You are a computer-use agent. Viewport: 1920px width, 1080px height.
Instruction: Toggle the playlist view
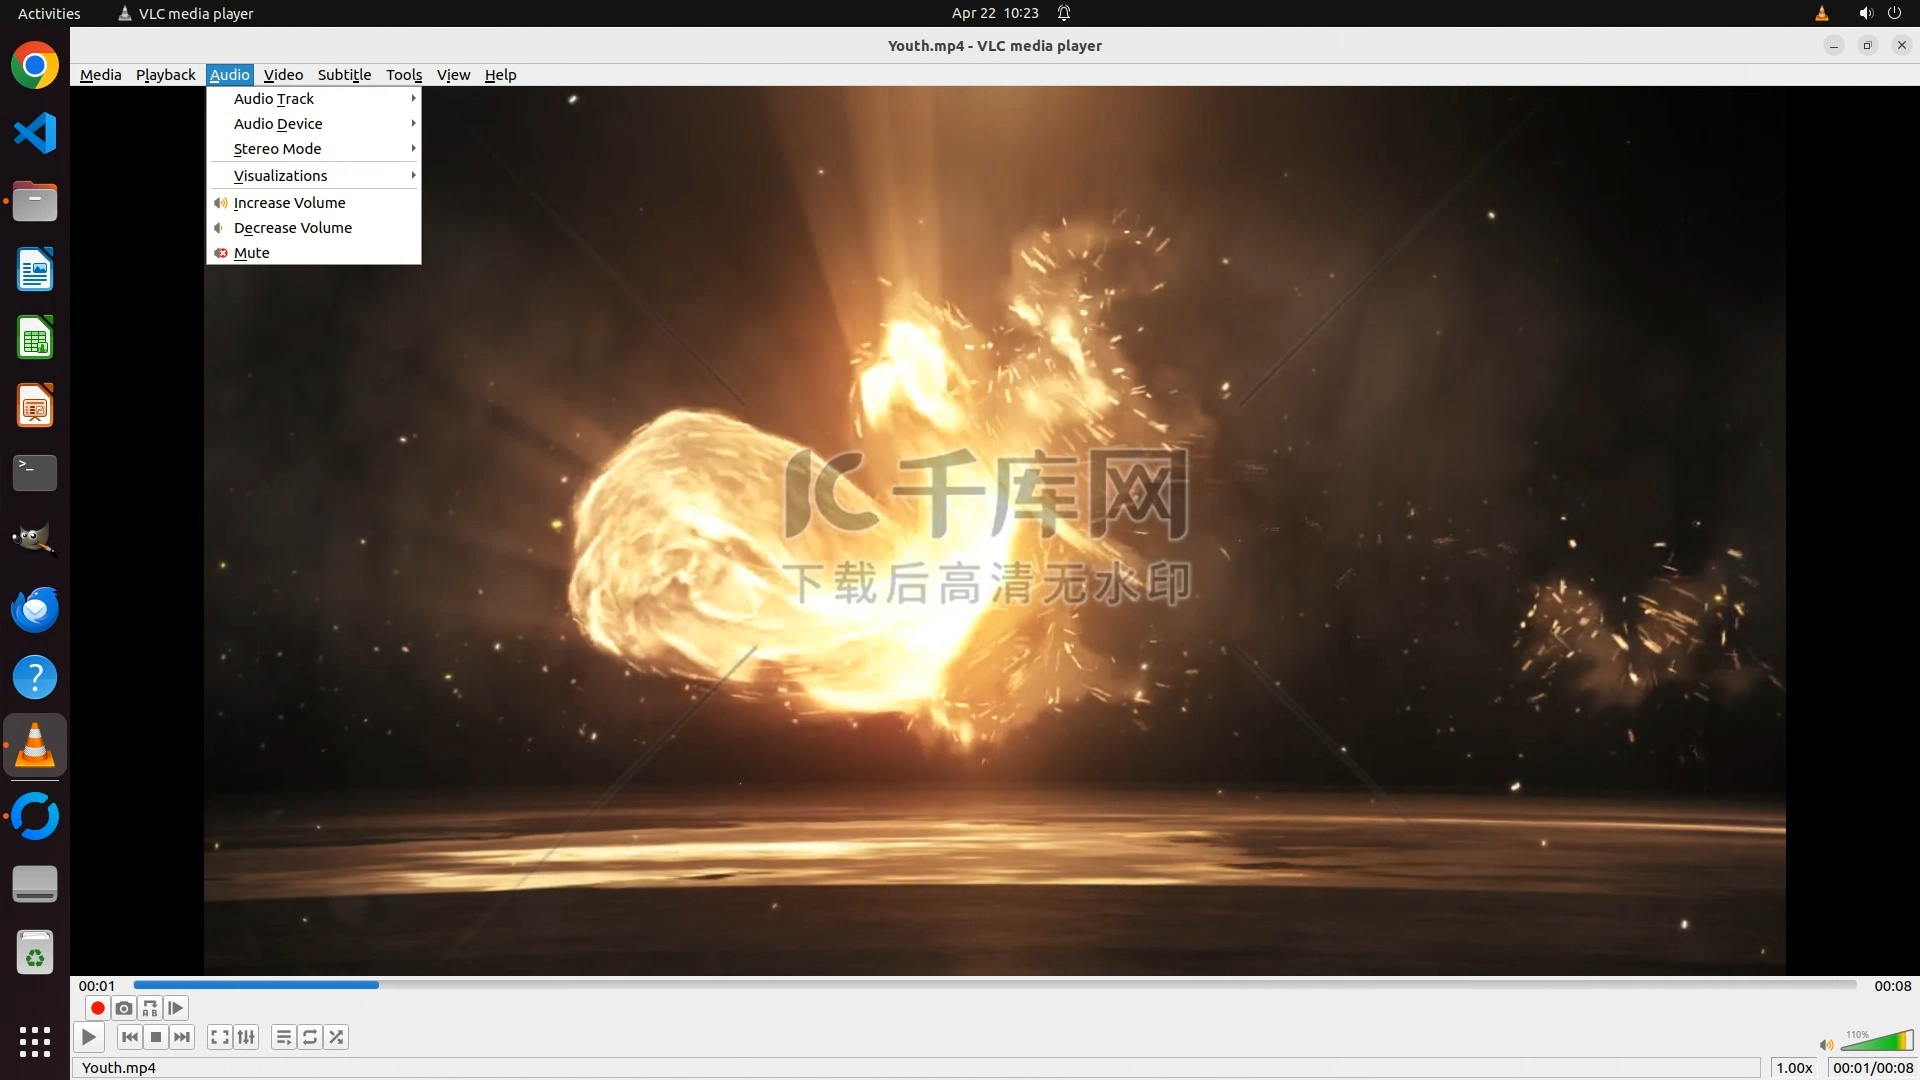click(x=284, y=1037)
